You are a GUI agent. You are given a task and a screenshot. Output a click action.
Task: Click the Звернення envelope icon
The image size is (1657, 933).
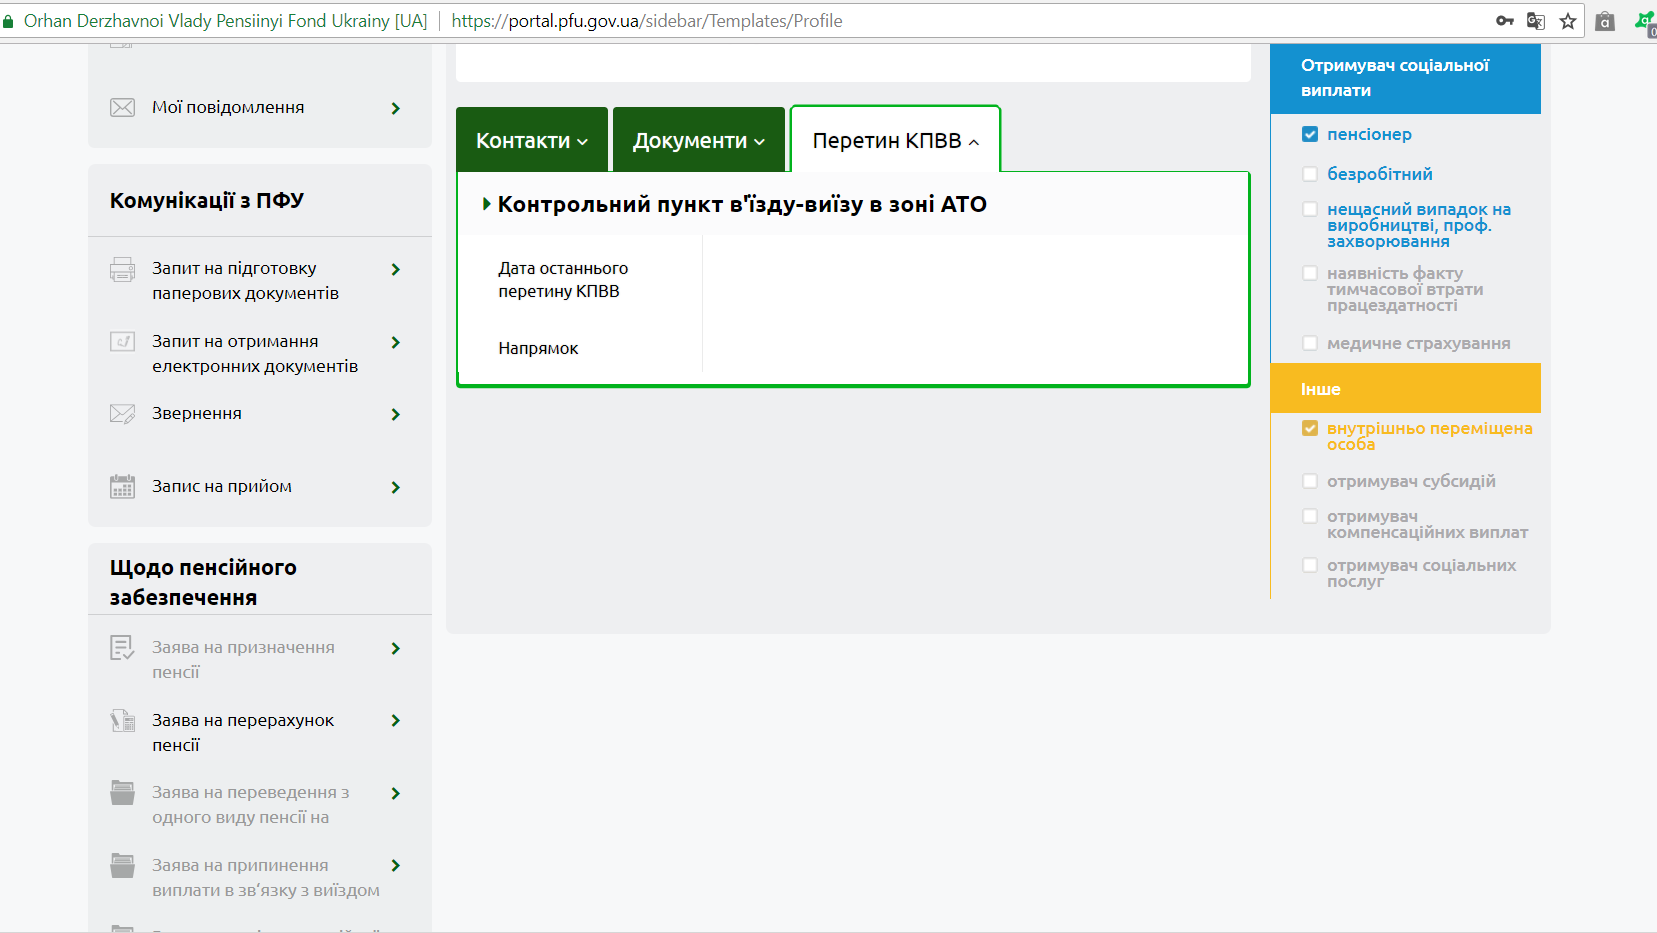122,414
